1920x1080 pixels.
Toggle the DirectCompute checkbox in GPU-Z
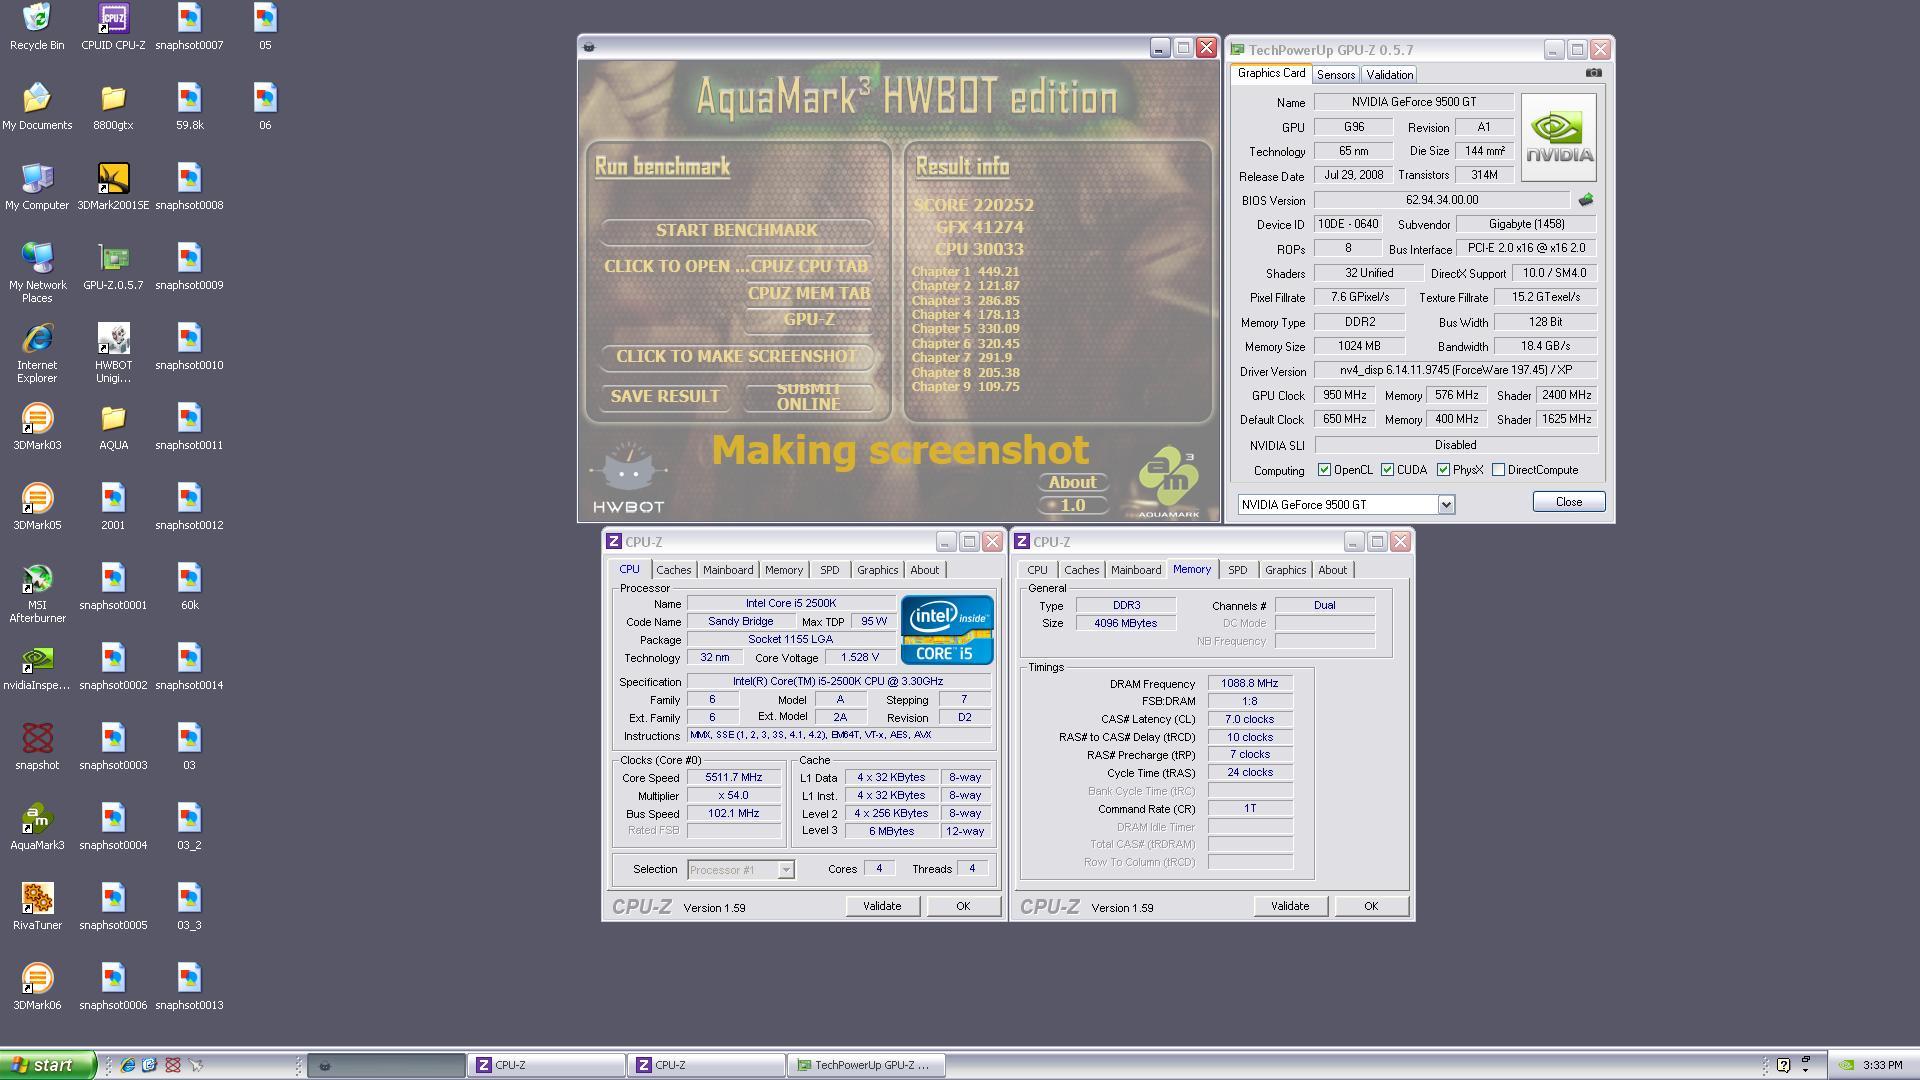click(1498, 470)
